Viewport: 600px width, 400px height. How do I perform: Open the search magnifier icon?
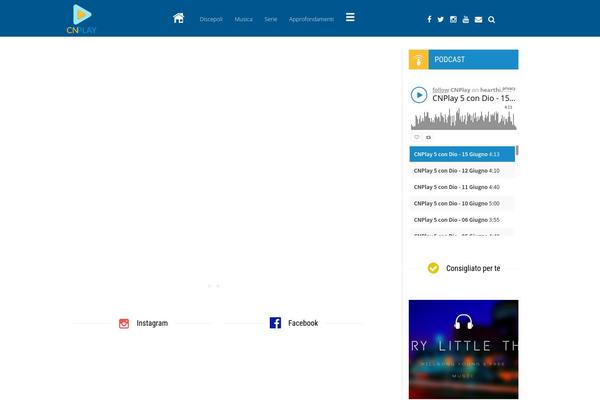click(492, 20)
